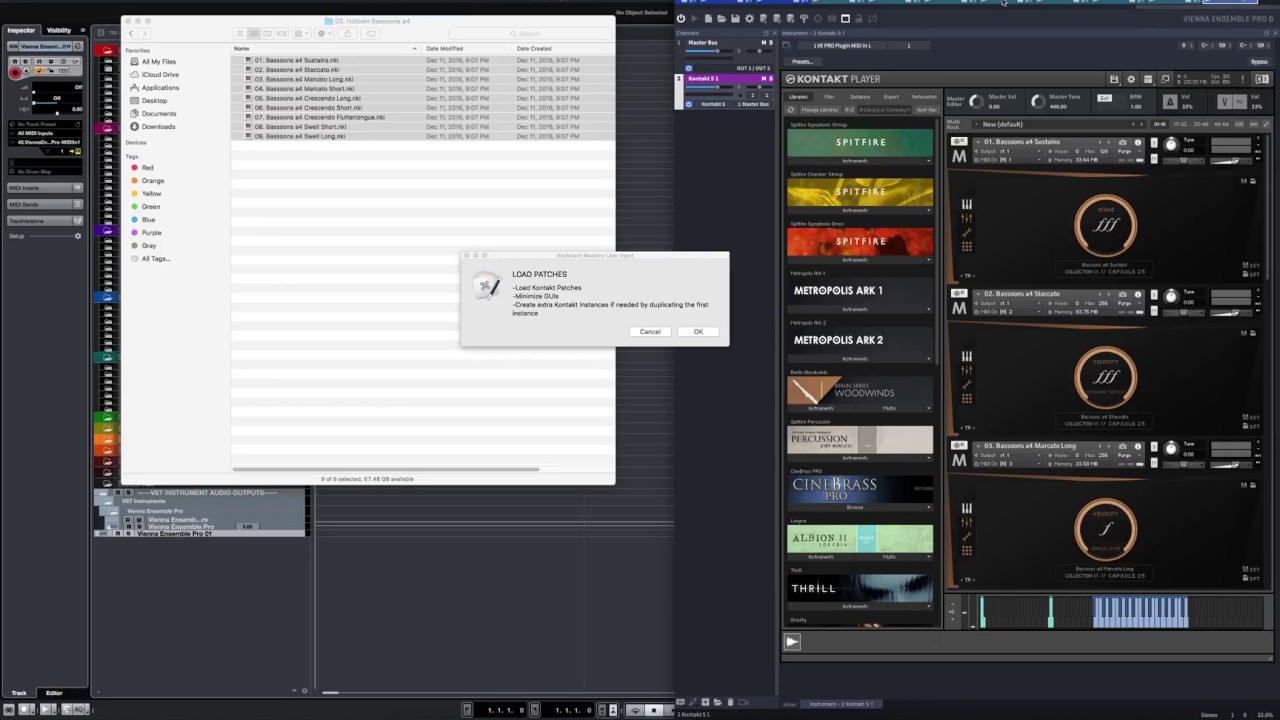Image resolution: width=1280 pixels, height=720 pixels.
Task: Mute the Master Bus channel
Action: pyautogui.click(x=763, y=43)
